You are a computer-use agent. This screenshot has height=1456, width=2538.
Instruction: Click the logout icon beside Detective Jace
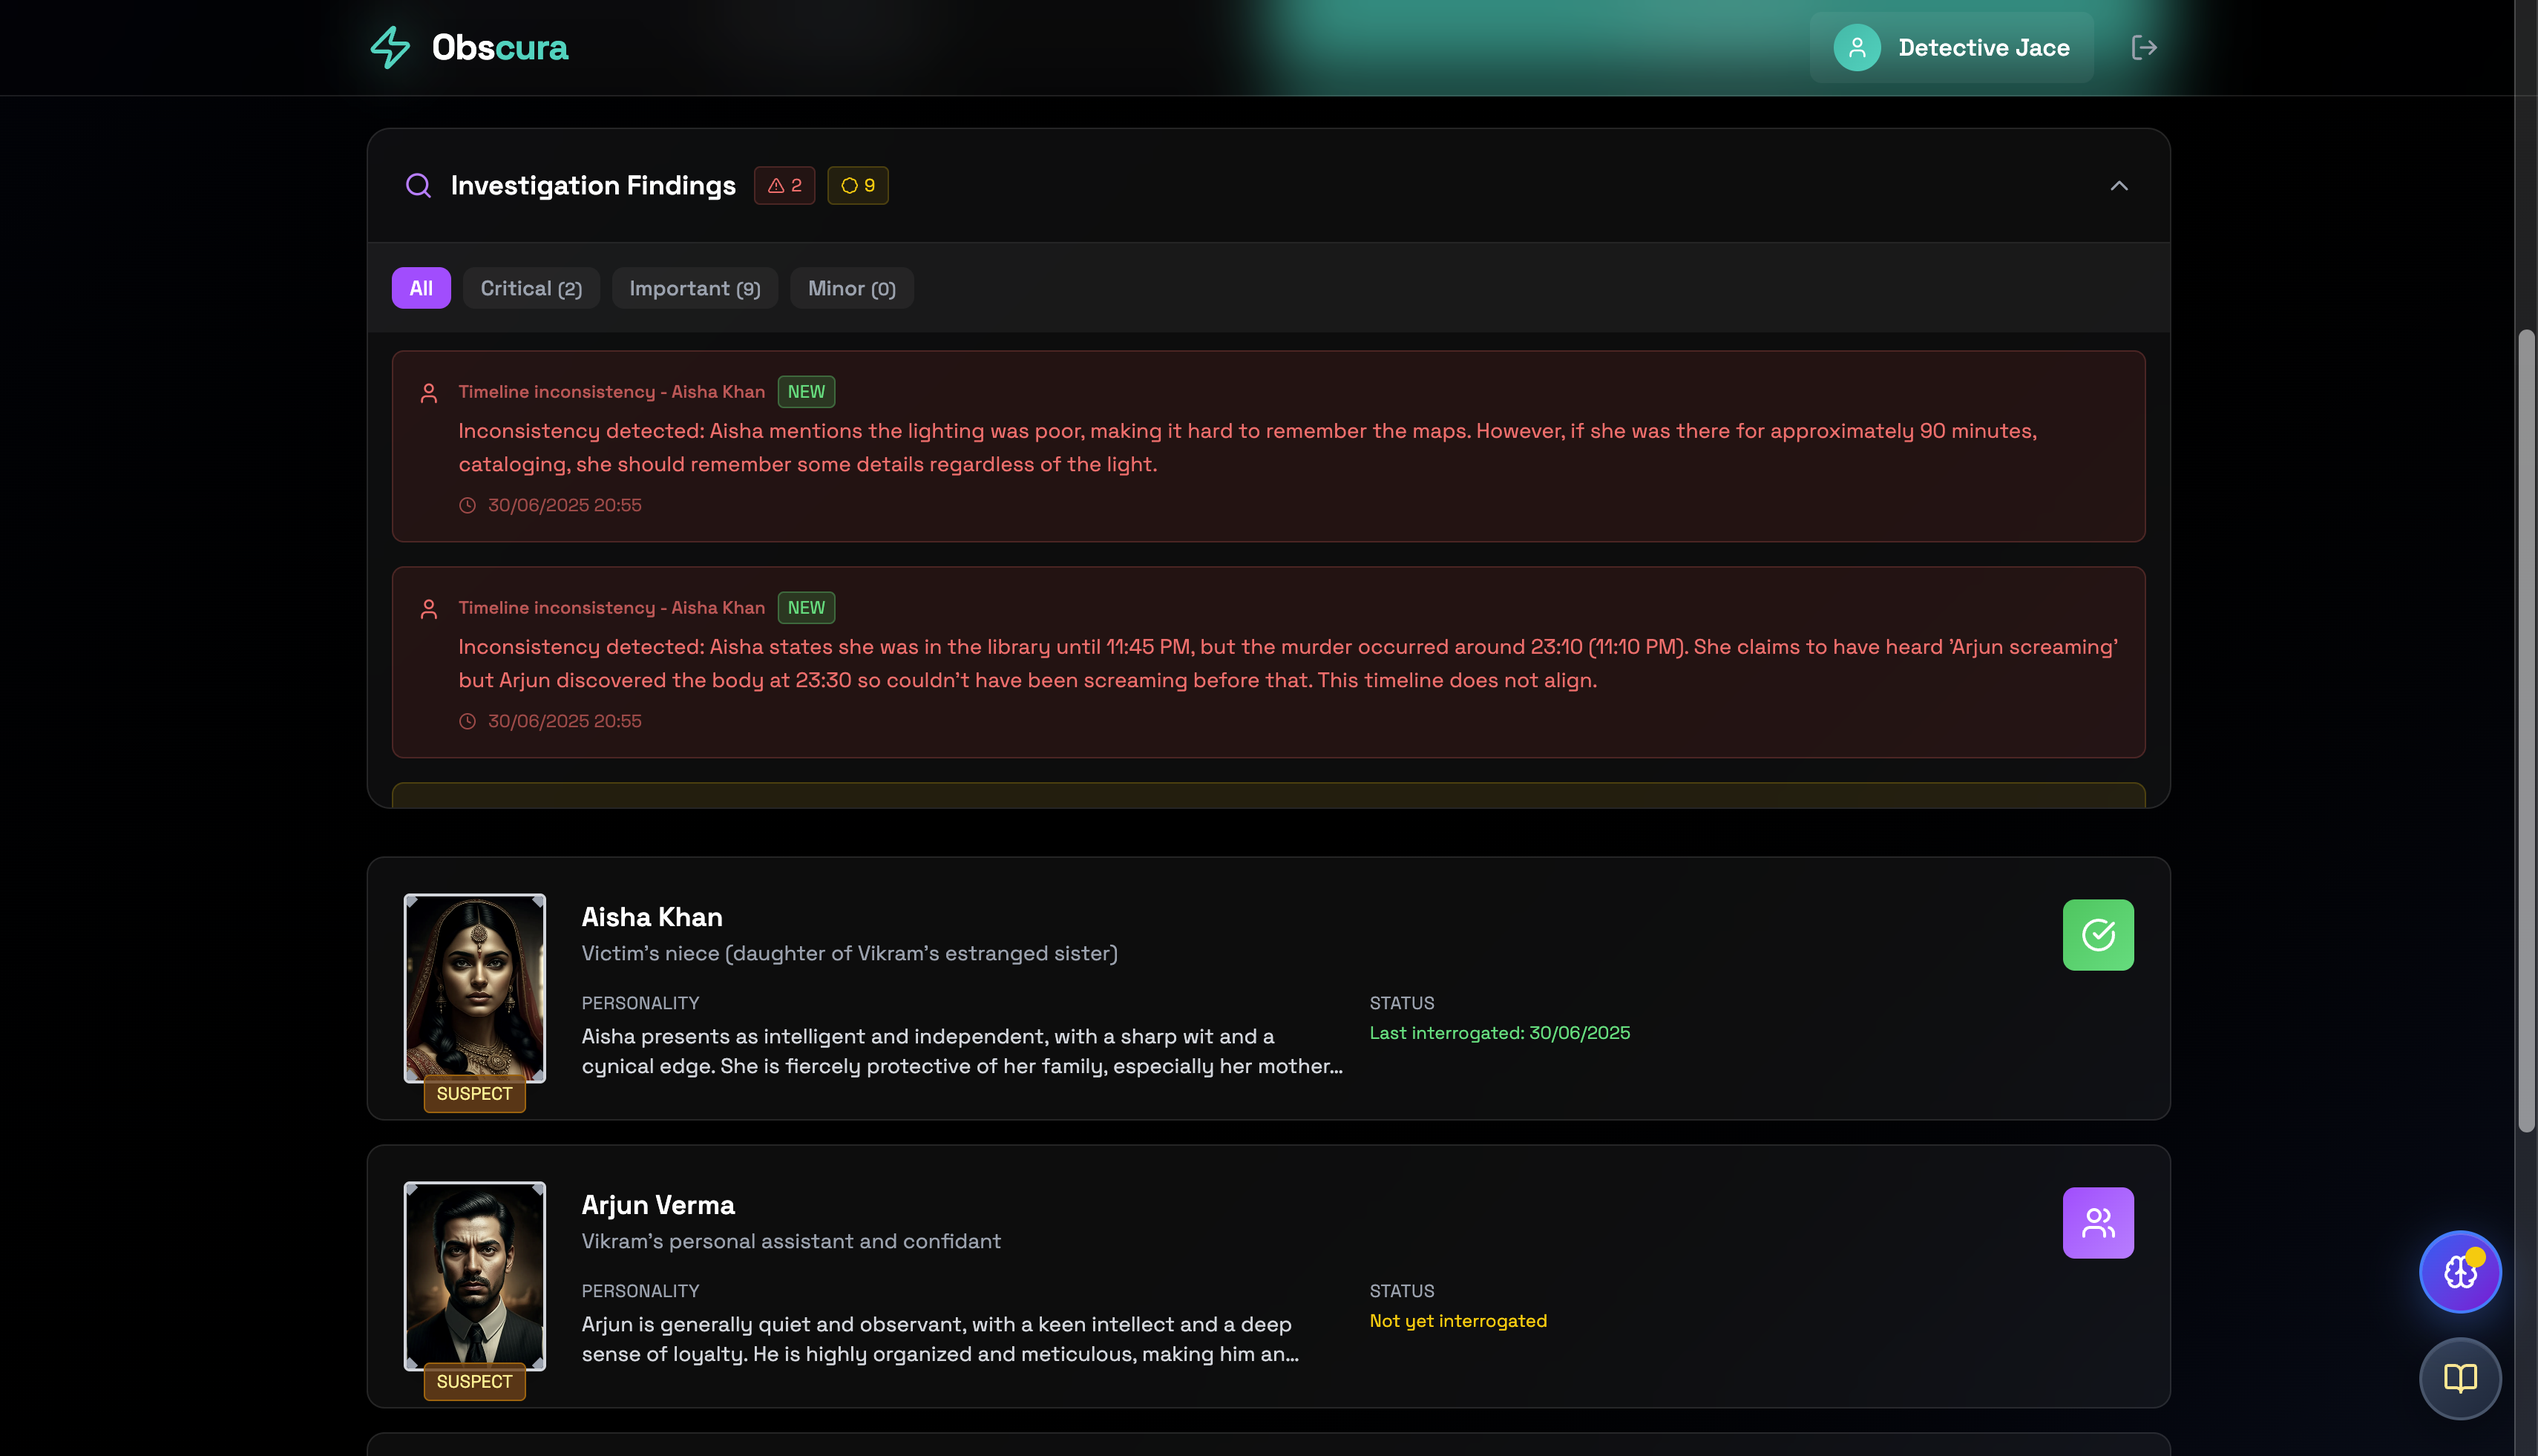point(2143,47)
